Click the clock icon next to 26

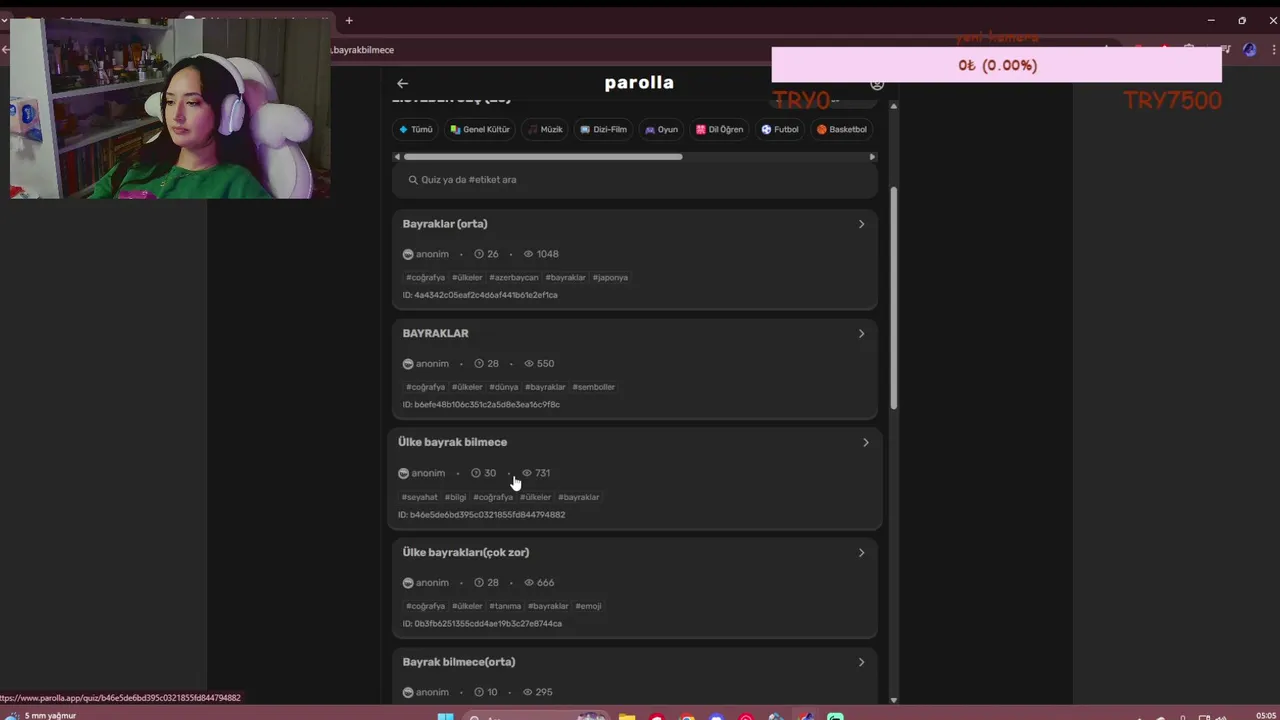479,254
